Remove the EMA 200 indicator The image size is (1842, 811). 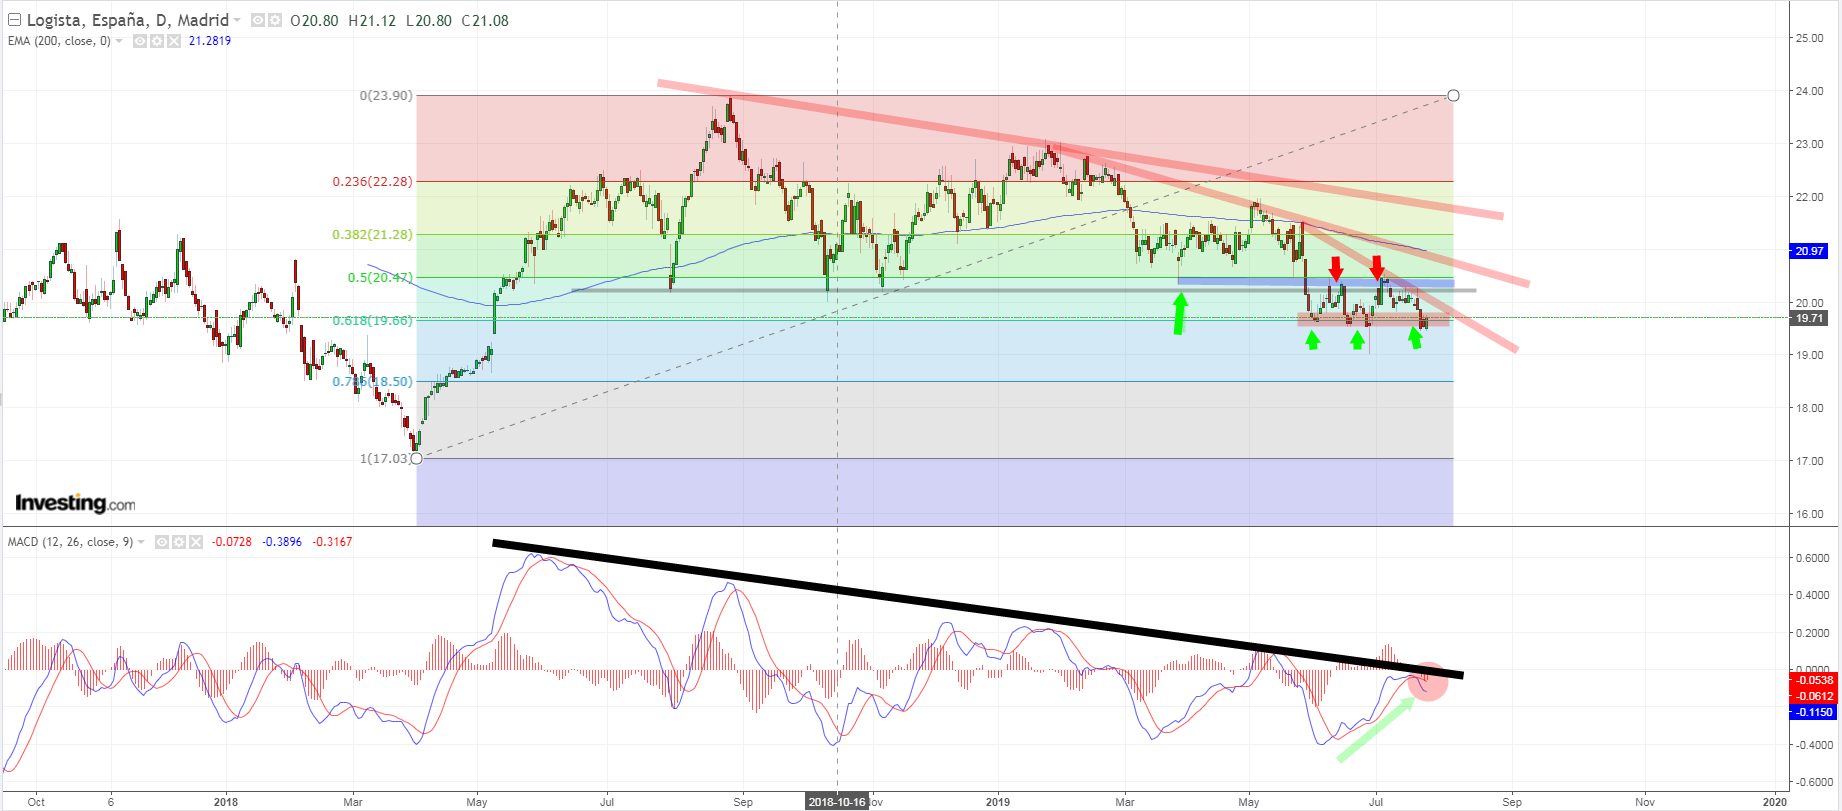[x=173, y=41]
